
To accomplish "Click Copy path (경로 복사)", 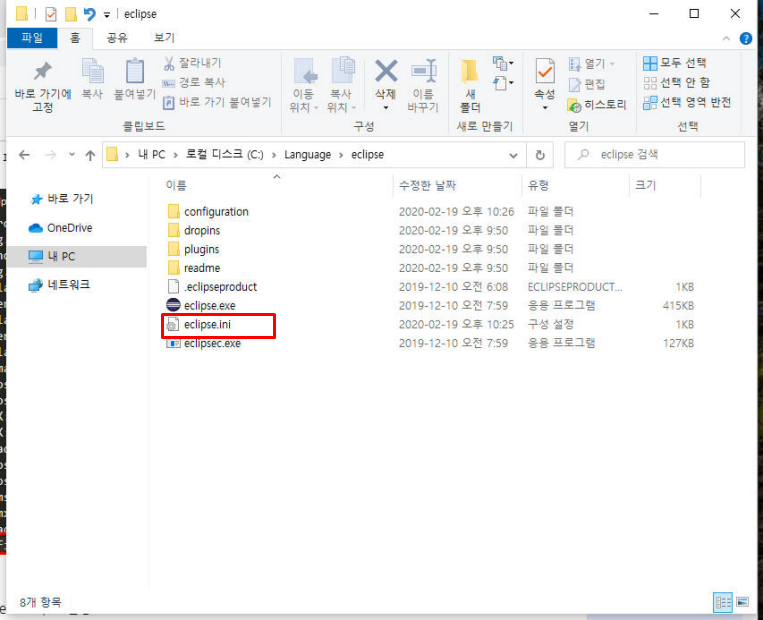I will click(194, 82).
